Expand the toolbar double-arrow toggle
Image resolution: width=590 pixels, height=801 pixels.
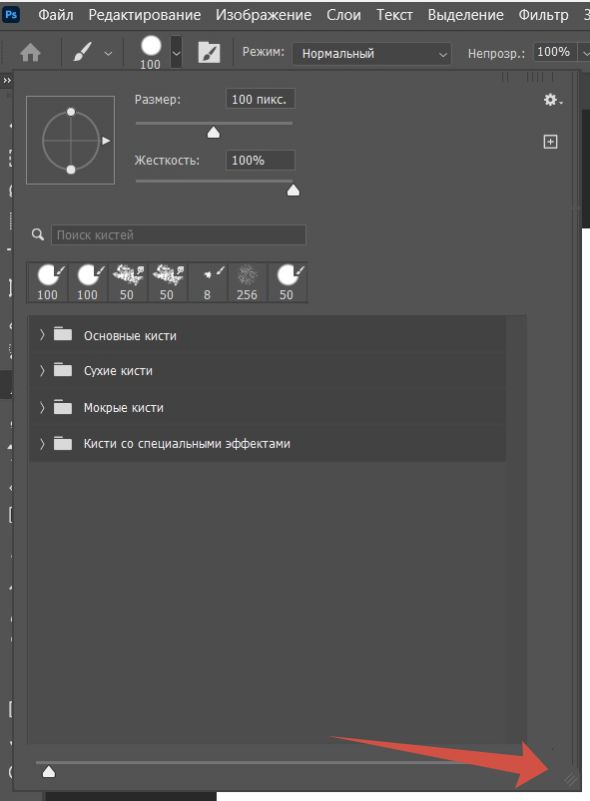[x=7, y=81]
